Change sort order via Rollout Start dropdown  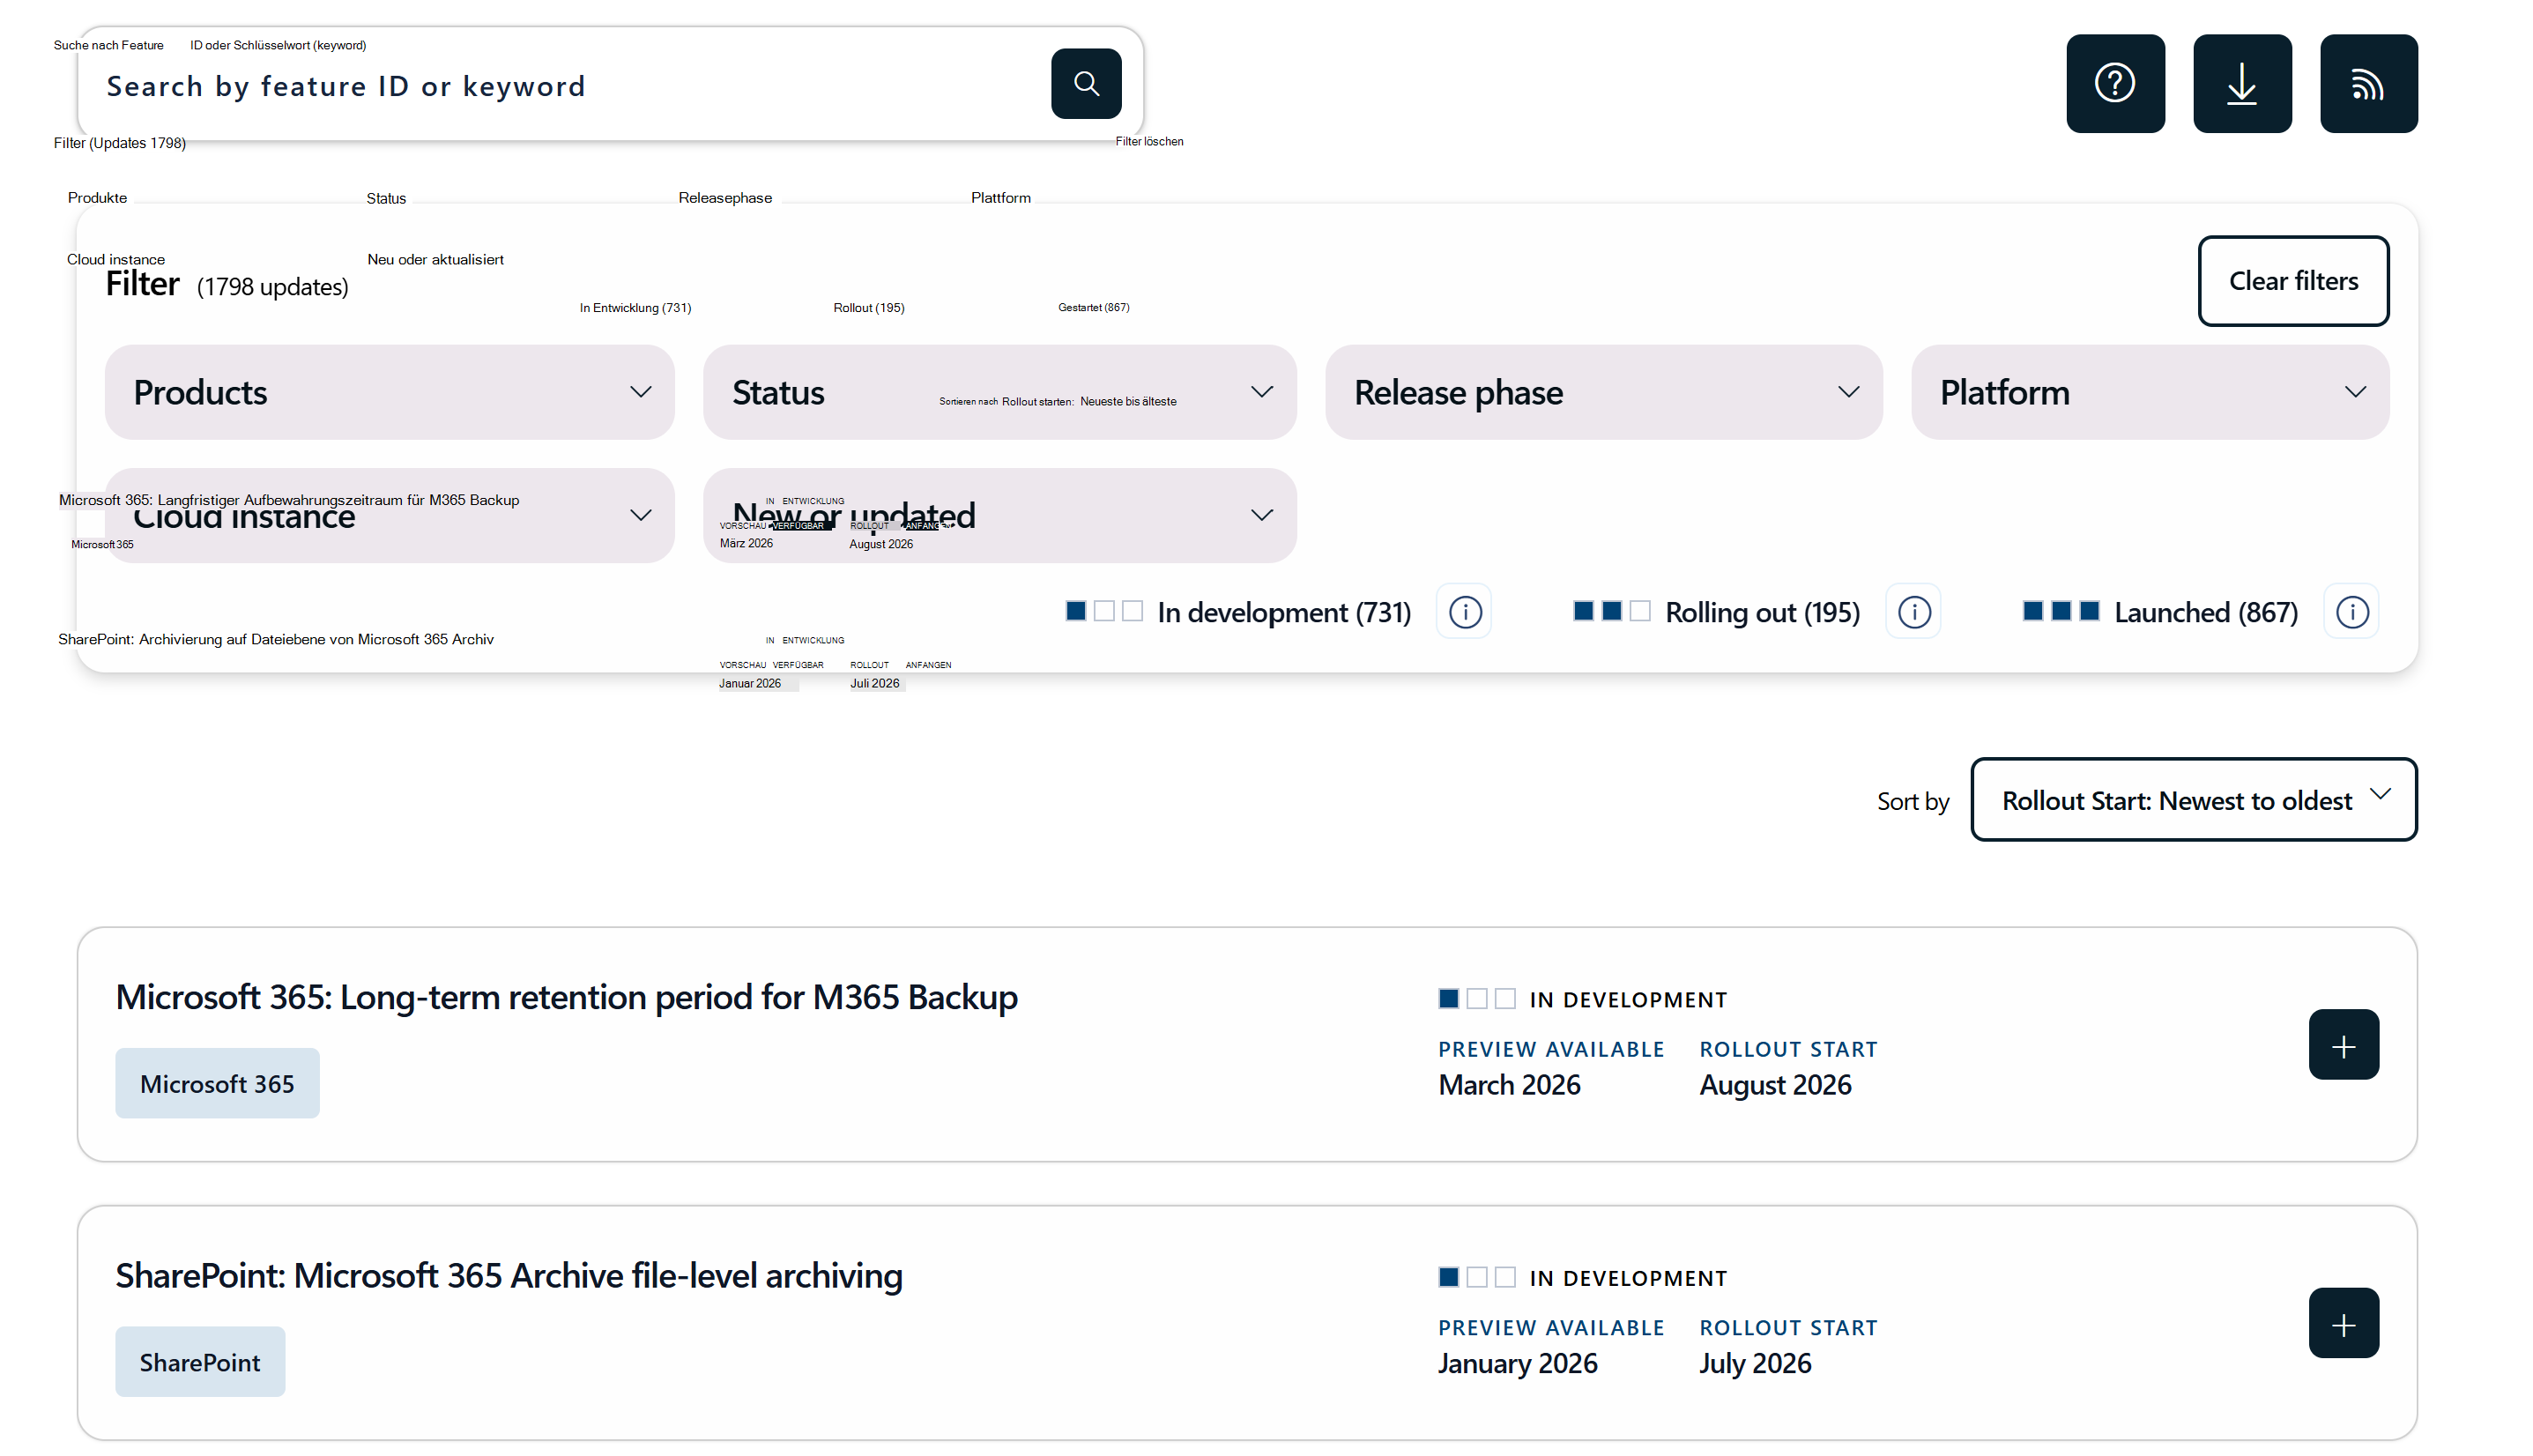pyautogui.click(x=2192, y=799)
